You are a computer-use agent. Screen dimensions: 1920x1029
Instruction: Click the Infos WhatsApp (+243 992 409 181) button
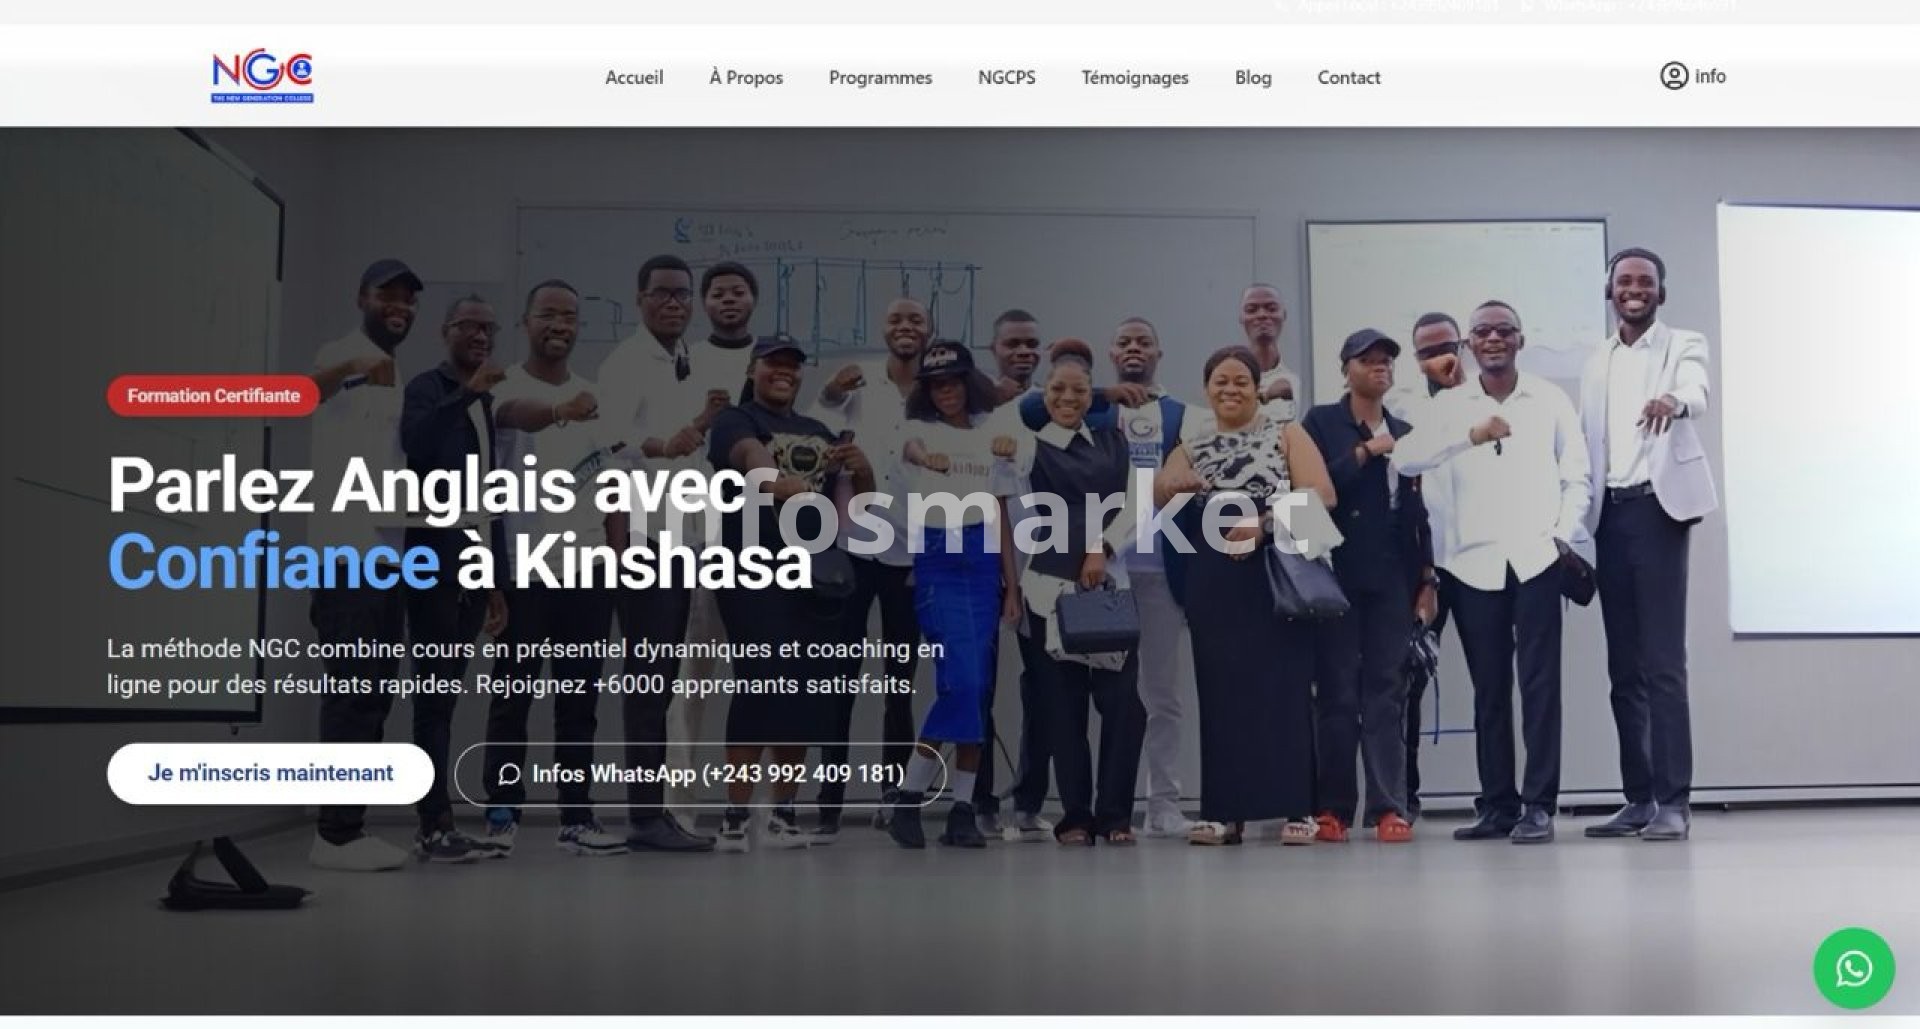click(x=700, y=774)
